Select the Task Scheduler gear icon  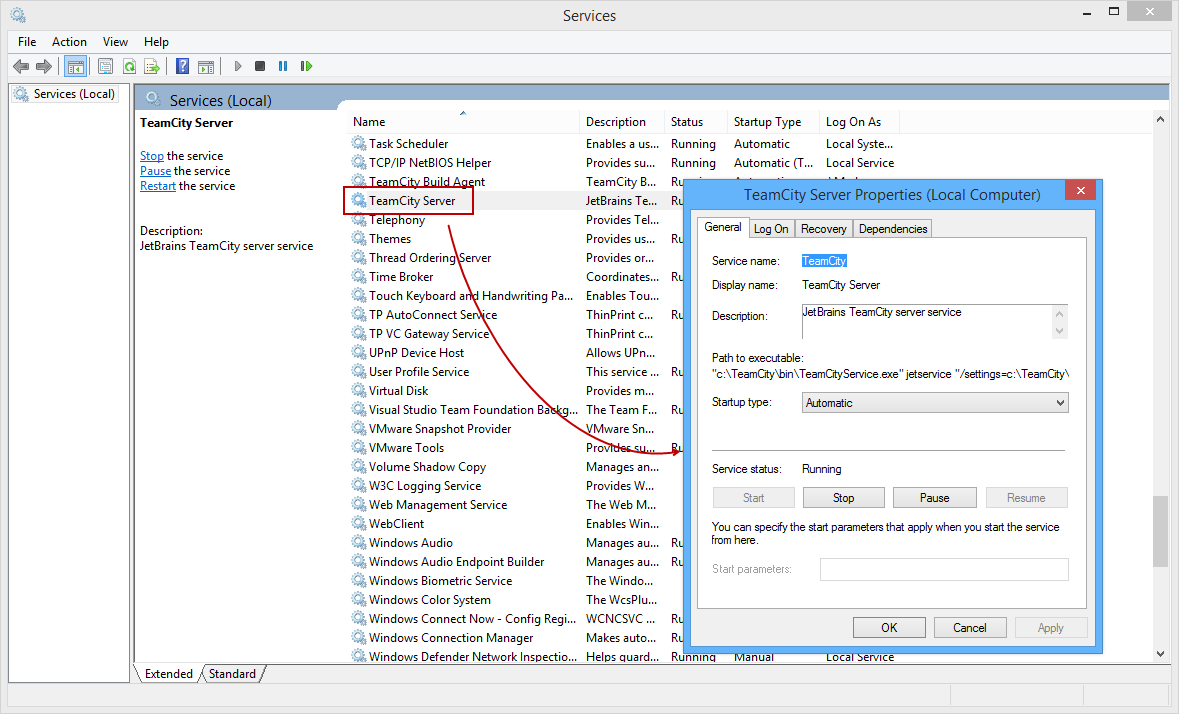pos(359,143)
